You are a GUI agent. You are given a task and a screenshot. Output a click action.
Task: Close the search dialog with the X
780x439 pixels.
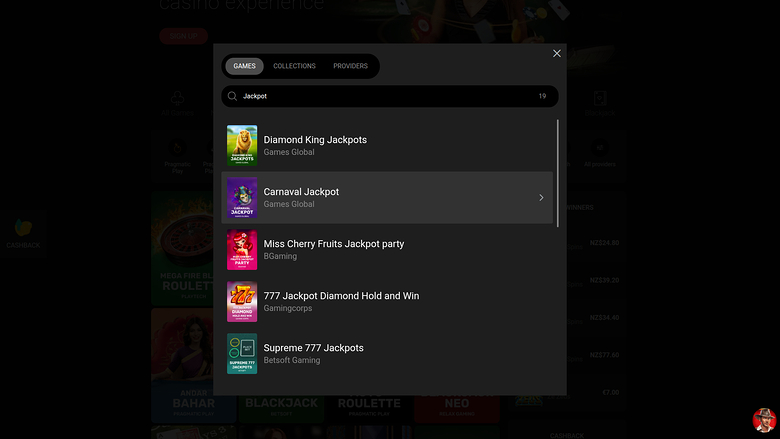[x=557, y=54]
